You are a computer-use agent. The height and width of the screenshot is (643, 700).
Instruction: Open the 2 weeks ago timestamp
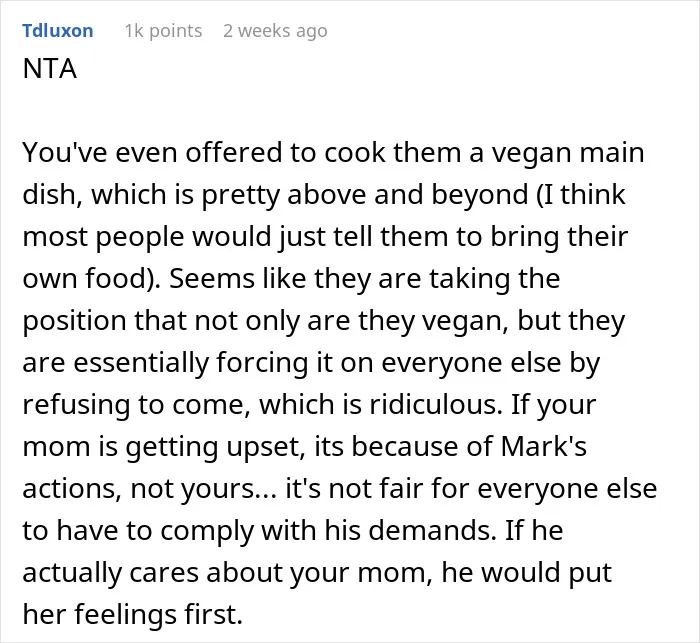(275, 31)
